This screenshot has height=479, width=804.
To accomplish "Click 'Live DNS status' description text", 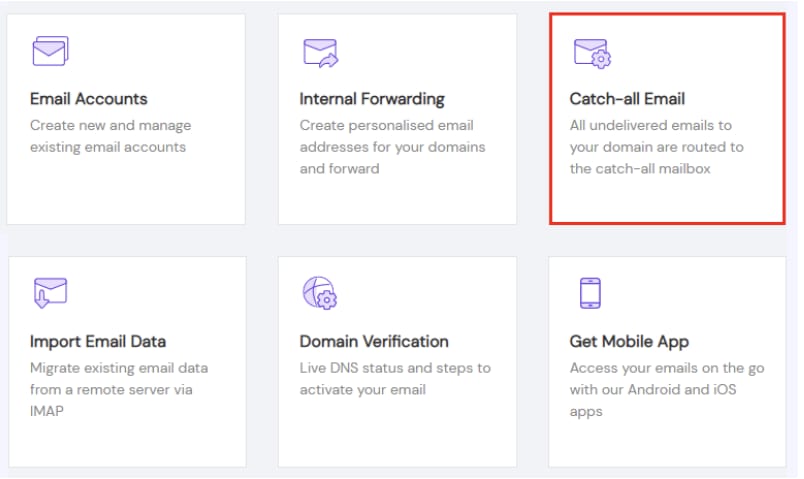I will click(x=395, y=378).
